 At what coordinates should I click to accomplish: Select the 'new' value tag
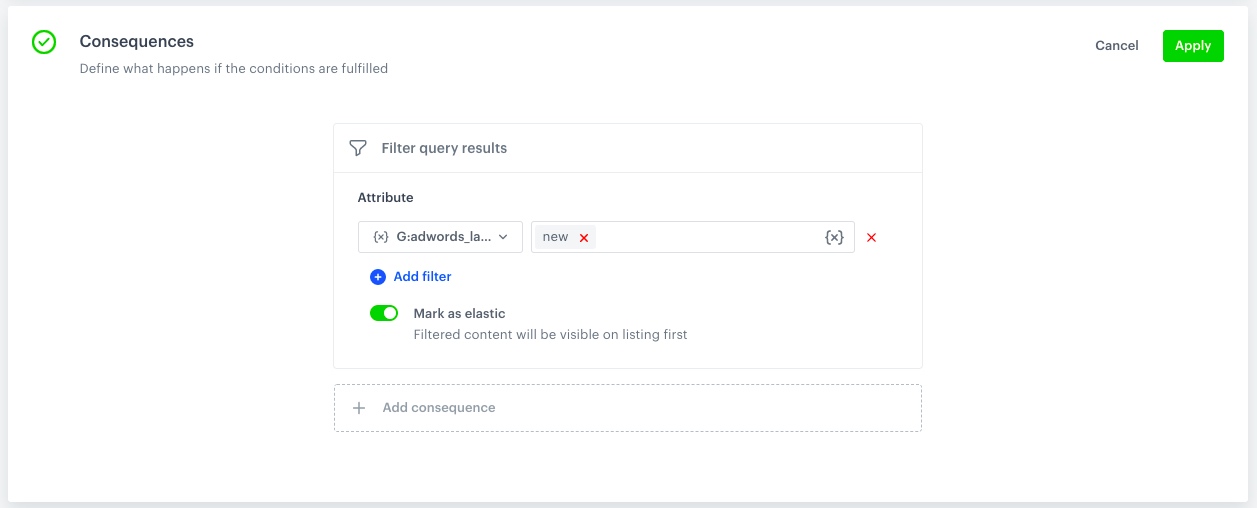[555, 237]
